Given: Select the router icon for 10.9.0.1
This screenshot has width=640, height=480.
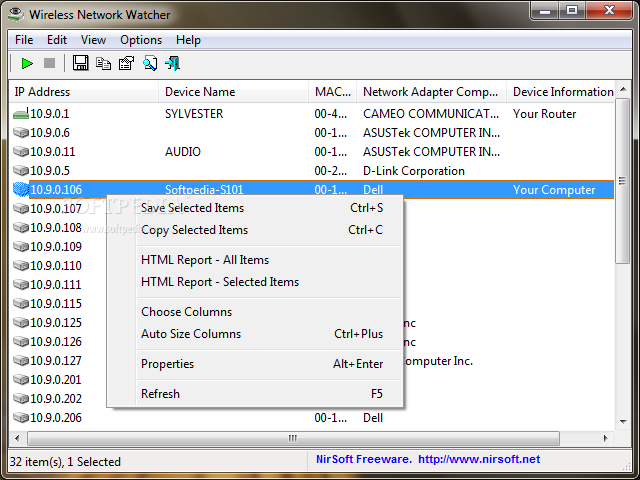Looking at the screenshot, I should (x=20, y=114).
